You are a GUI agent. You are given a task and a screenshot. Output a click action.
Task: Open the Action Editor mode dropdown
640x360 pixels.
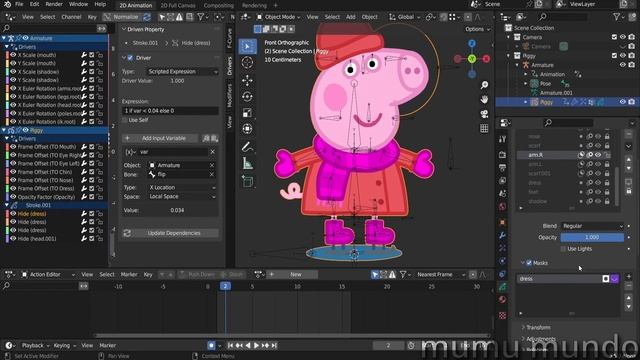[48, 275]
